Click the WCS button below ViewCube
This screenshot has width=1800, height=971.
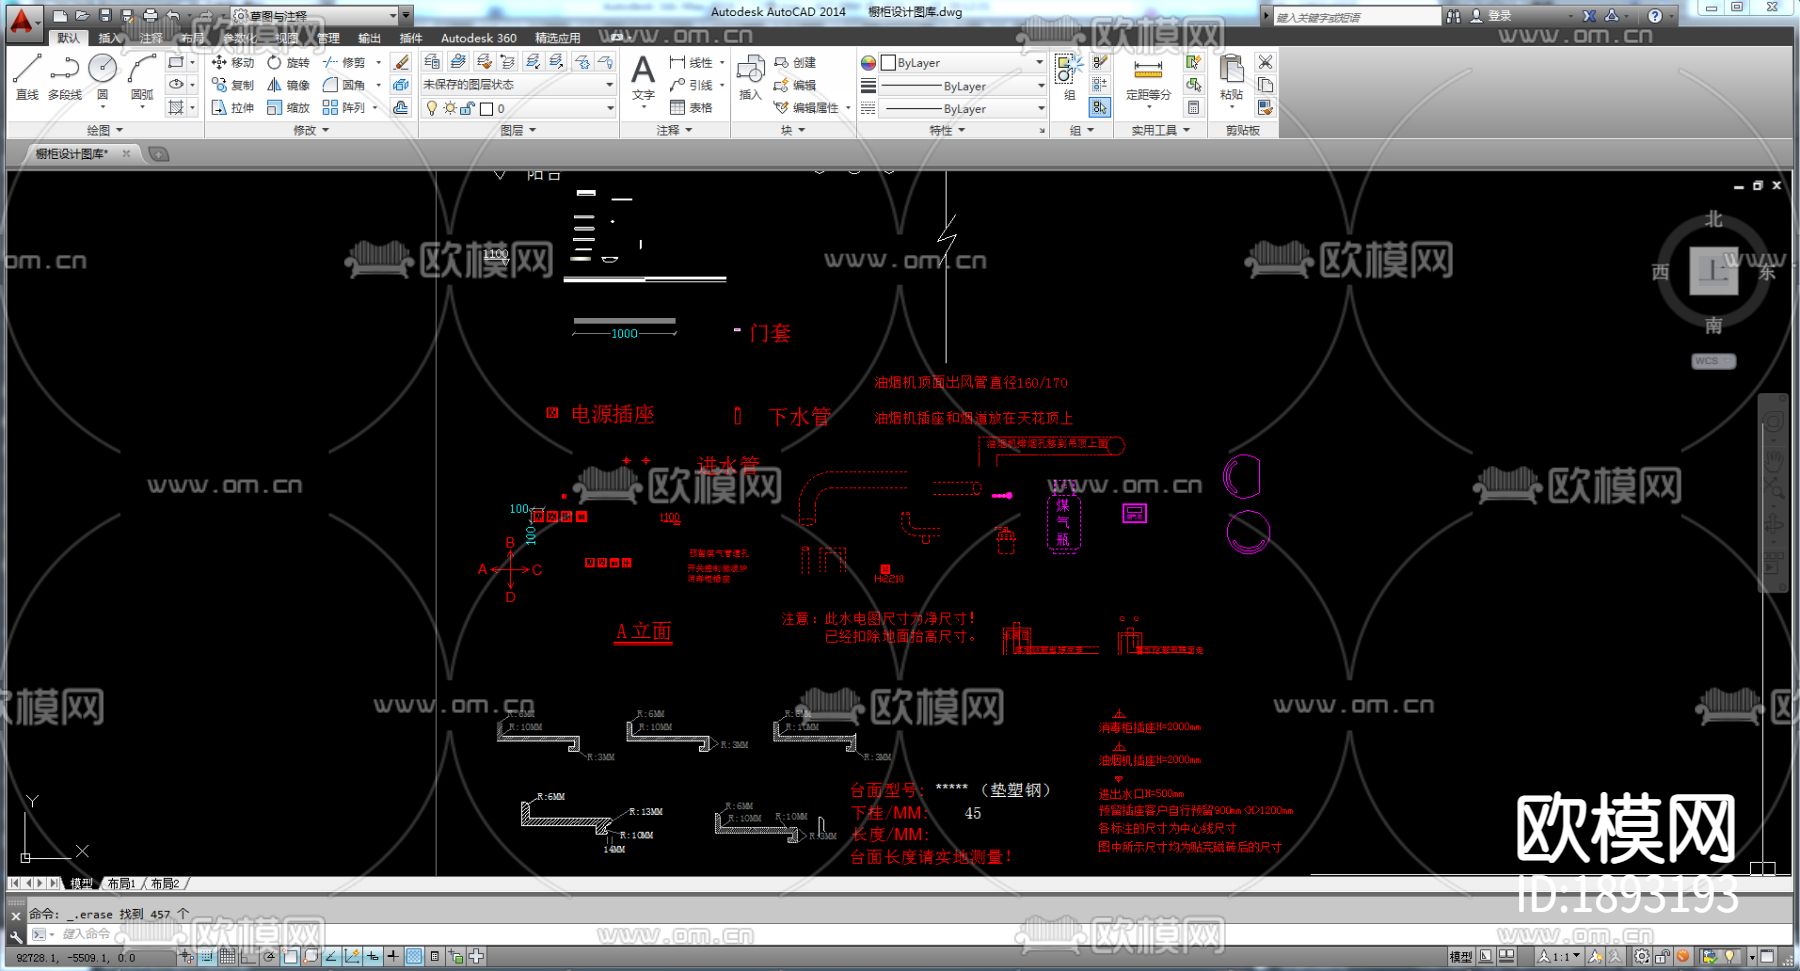(1713, 361)
